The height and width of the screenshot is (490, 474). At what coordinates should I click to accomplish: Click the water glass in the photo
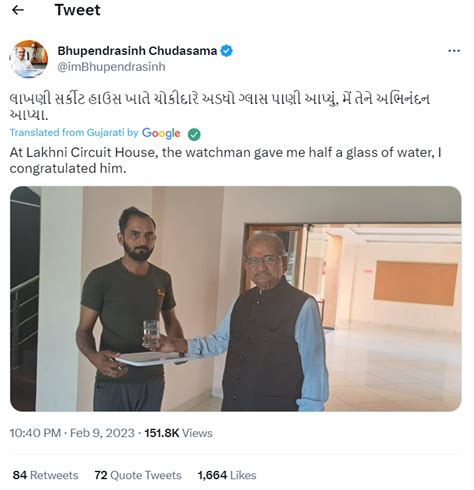[x=151, y=335]
